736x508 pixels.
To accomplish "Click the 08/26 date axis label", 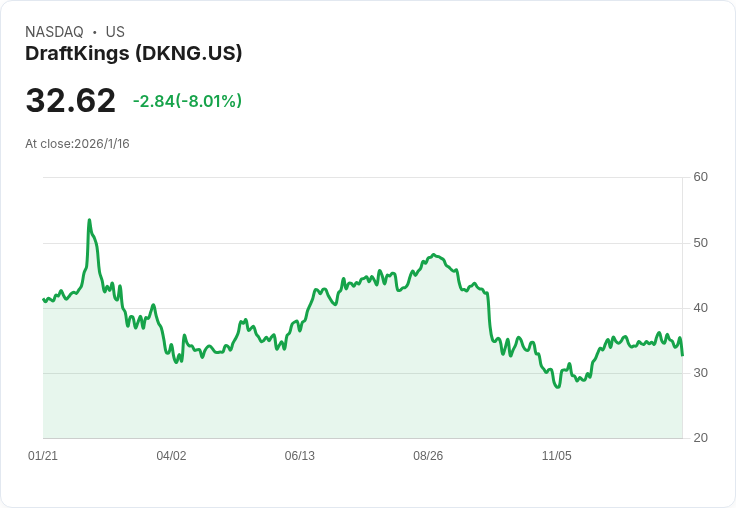I will coord(428,456).
